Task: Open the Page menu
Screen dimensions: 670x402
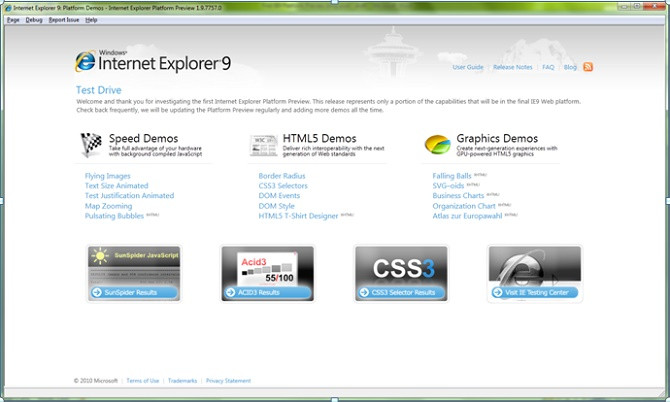Action: click(13, 20)
